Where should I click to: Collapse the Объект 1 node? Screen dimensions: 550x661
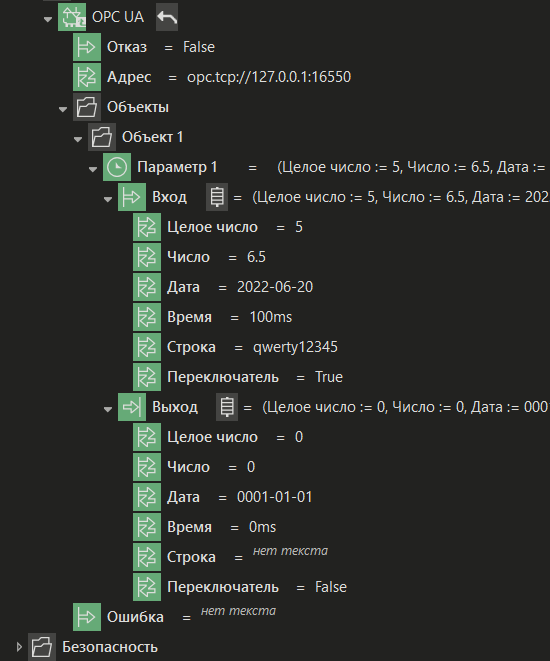[78, 139]
